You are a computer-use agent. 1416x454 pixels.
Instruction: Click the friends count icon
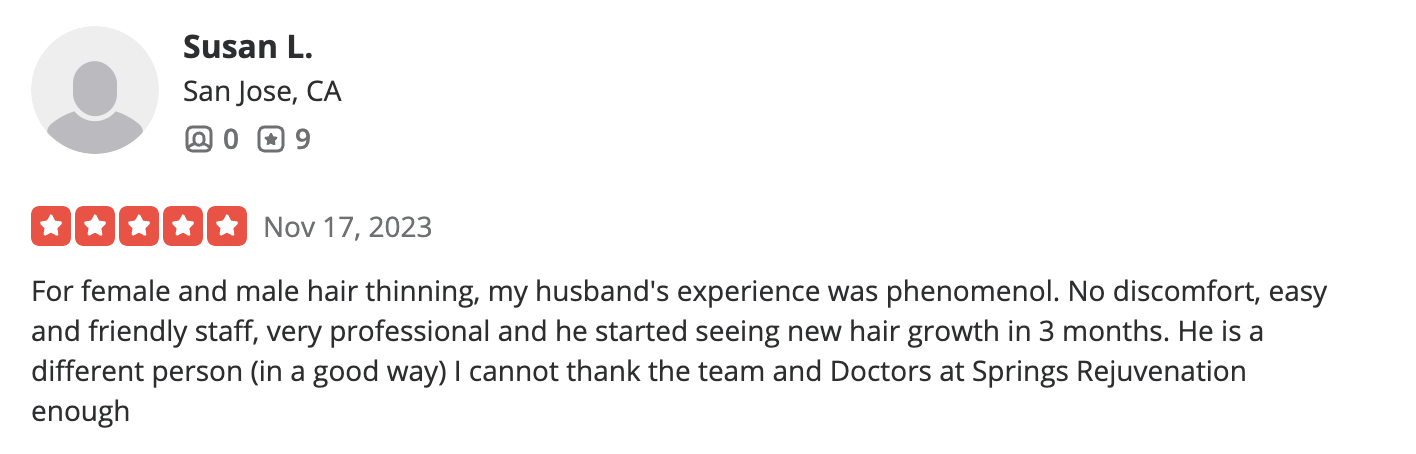[199, 139]
